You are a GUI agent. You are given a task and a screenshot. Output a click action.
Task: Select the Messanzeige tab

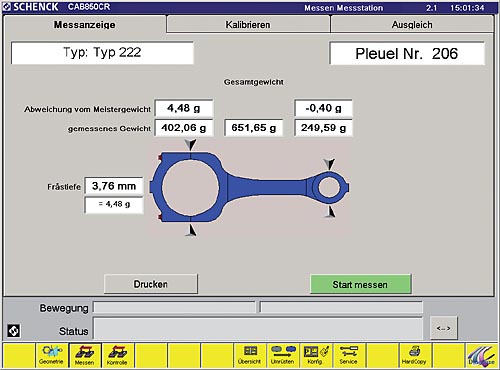[85, 25]
